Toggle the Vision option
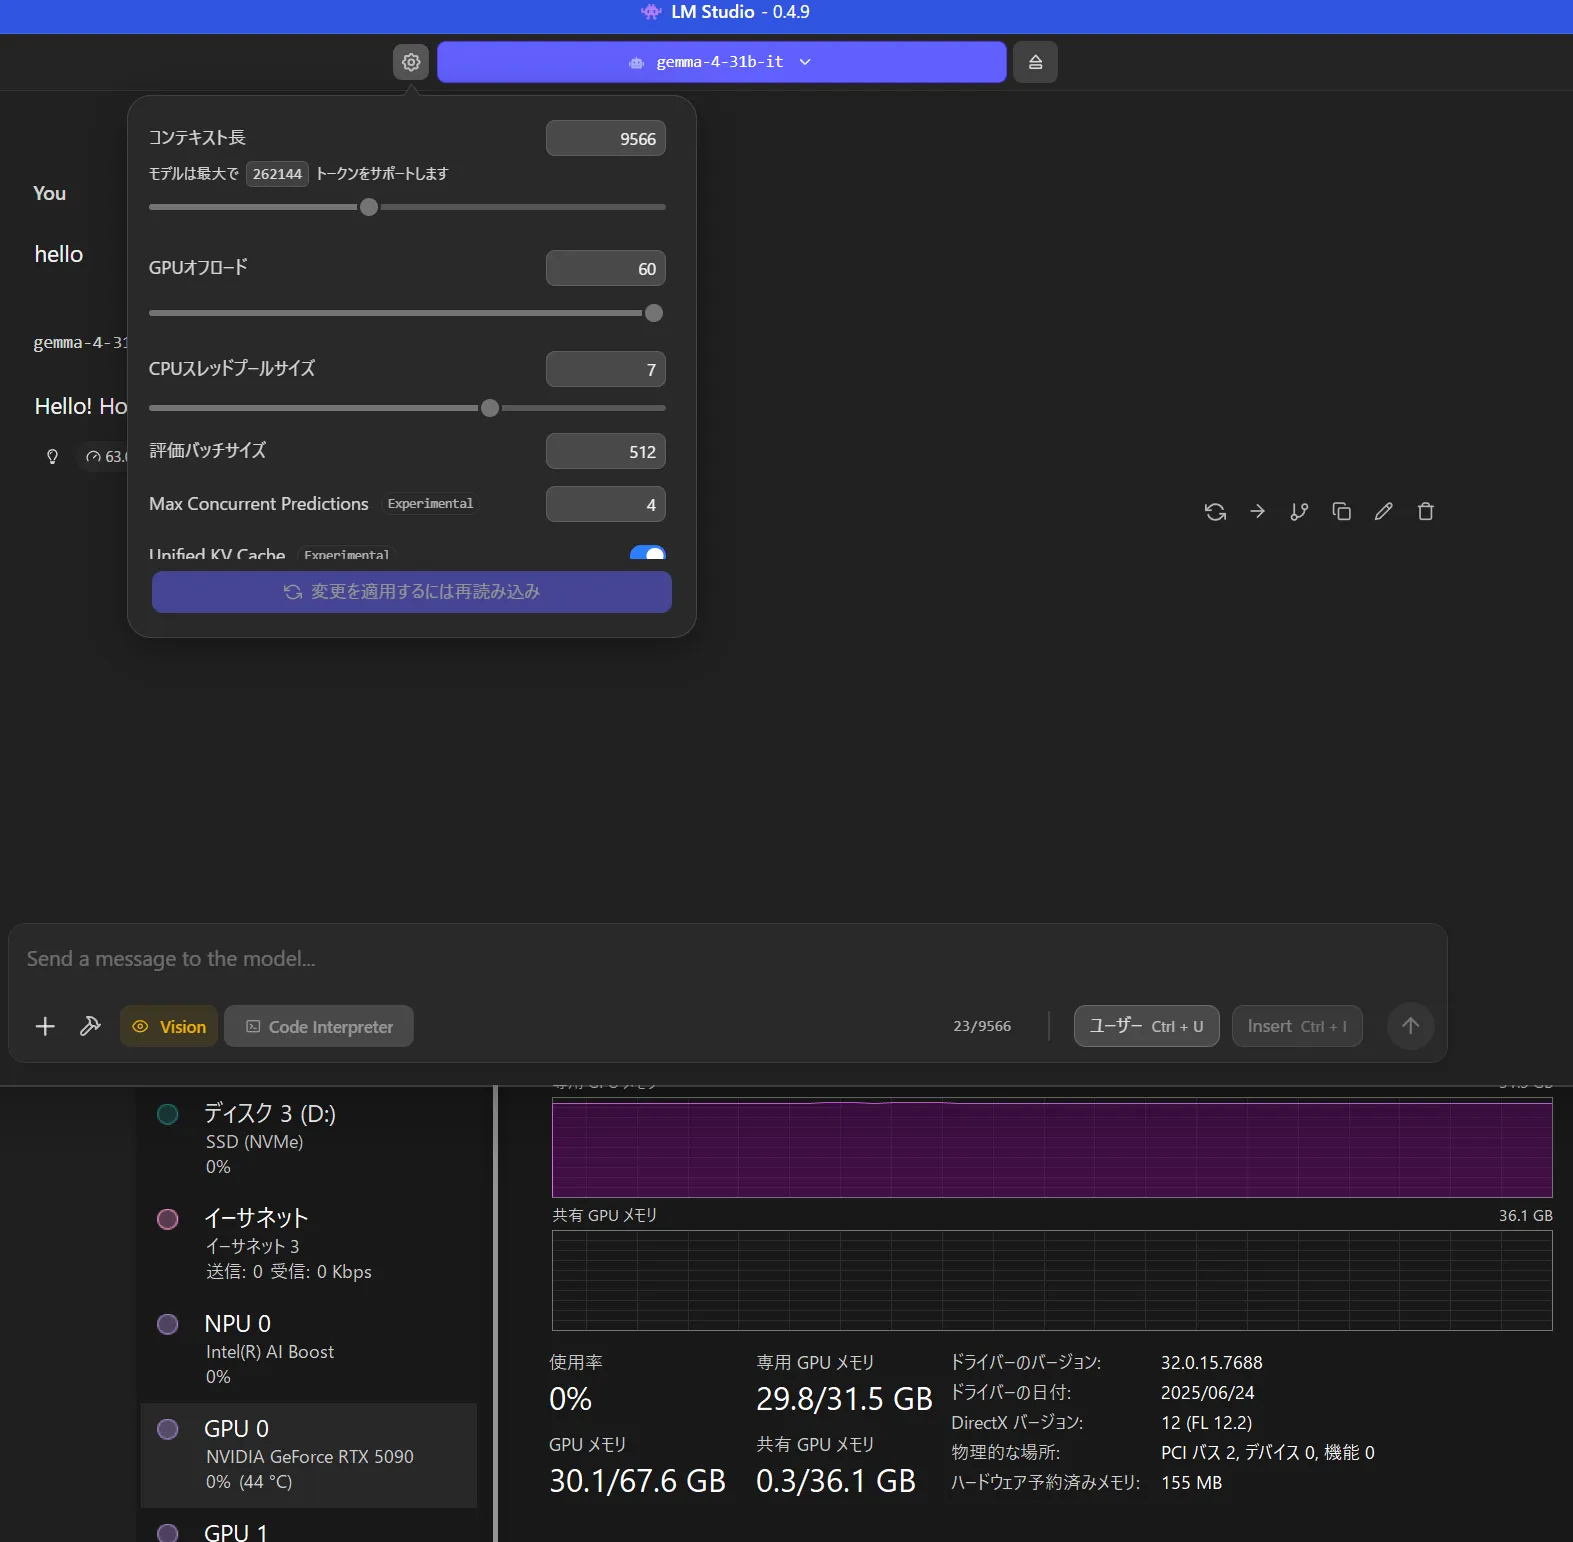 169,1026
